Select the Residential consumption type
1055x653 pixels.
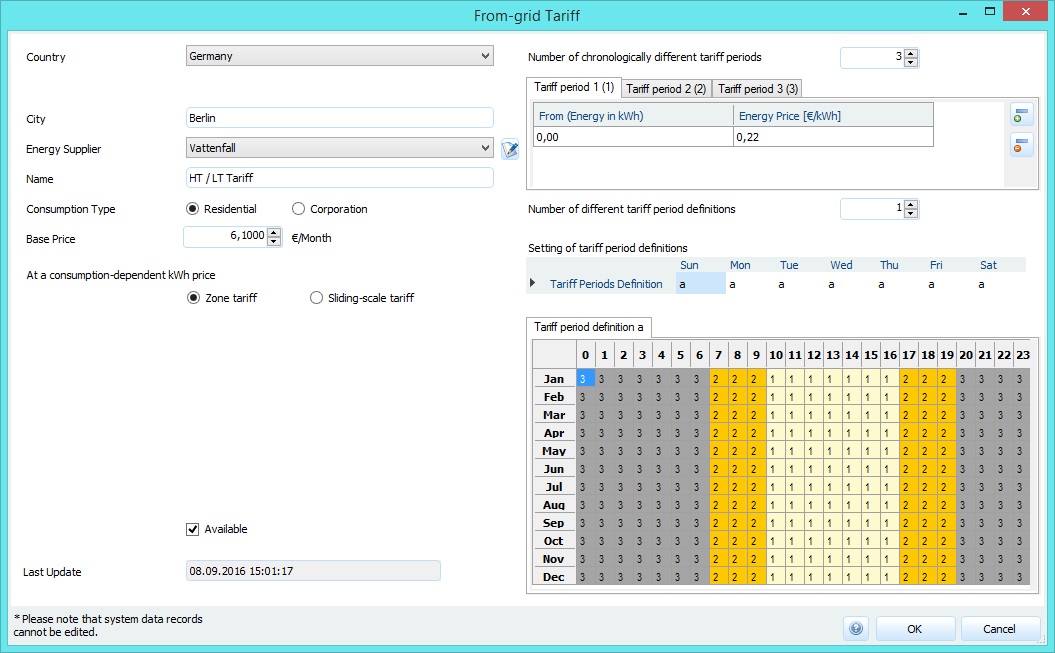193,209
